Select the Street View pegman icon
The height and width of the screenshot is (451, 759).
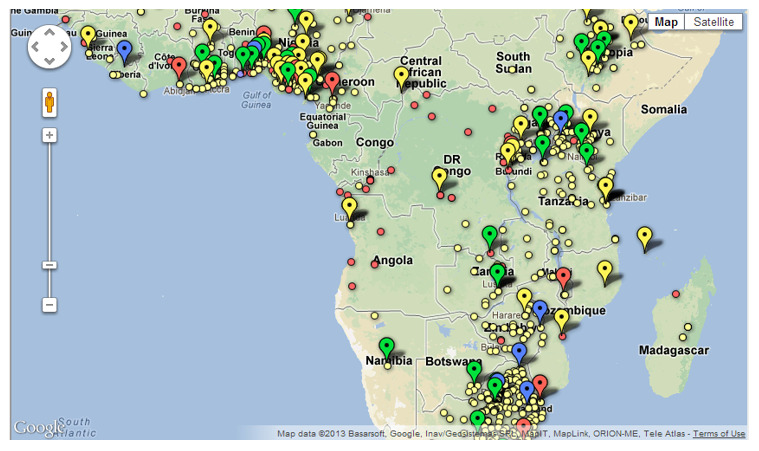tap(49, 101)
